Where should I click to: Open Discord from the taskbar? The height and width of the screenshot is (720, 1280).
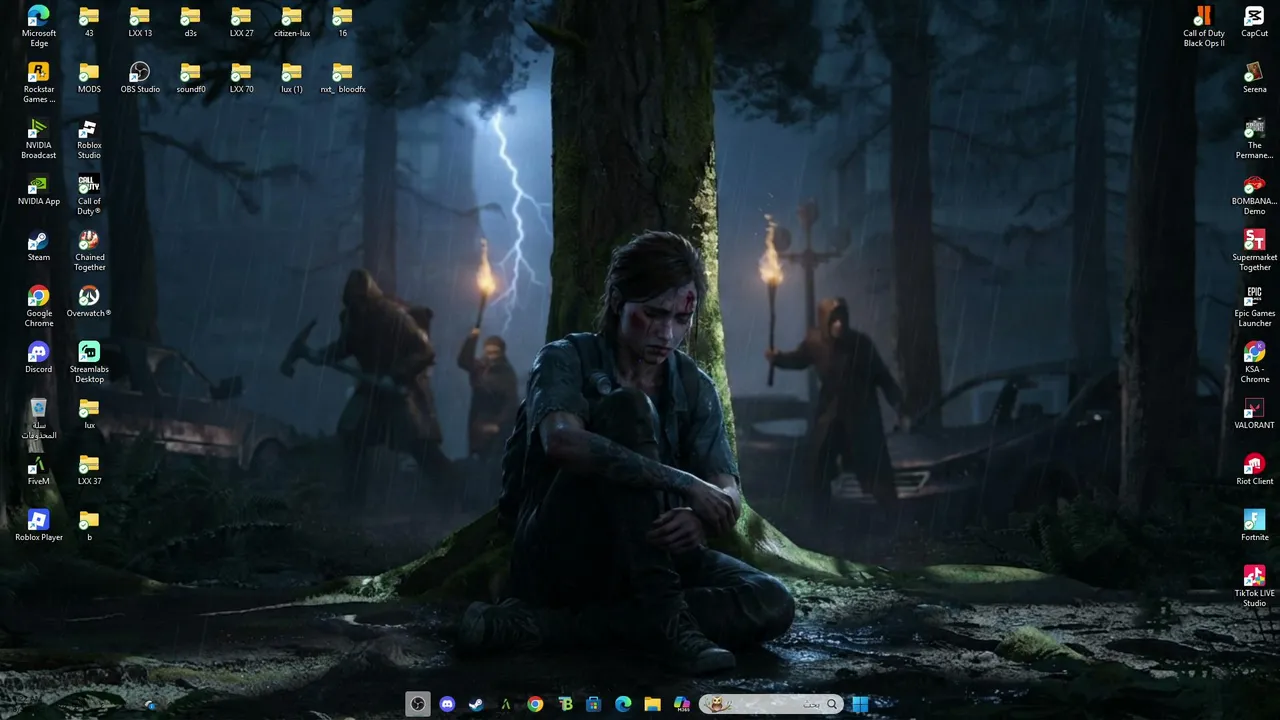[447, 704]
